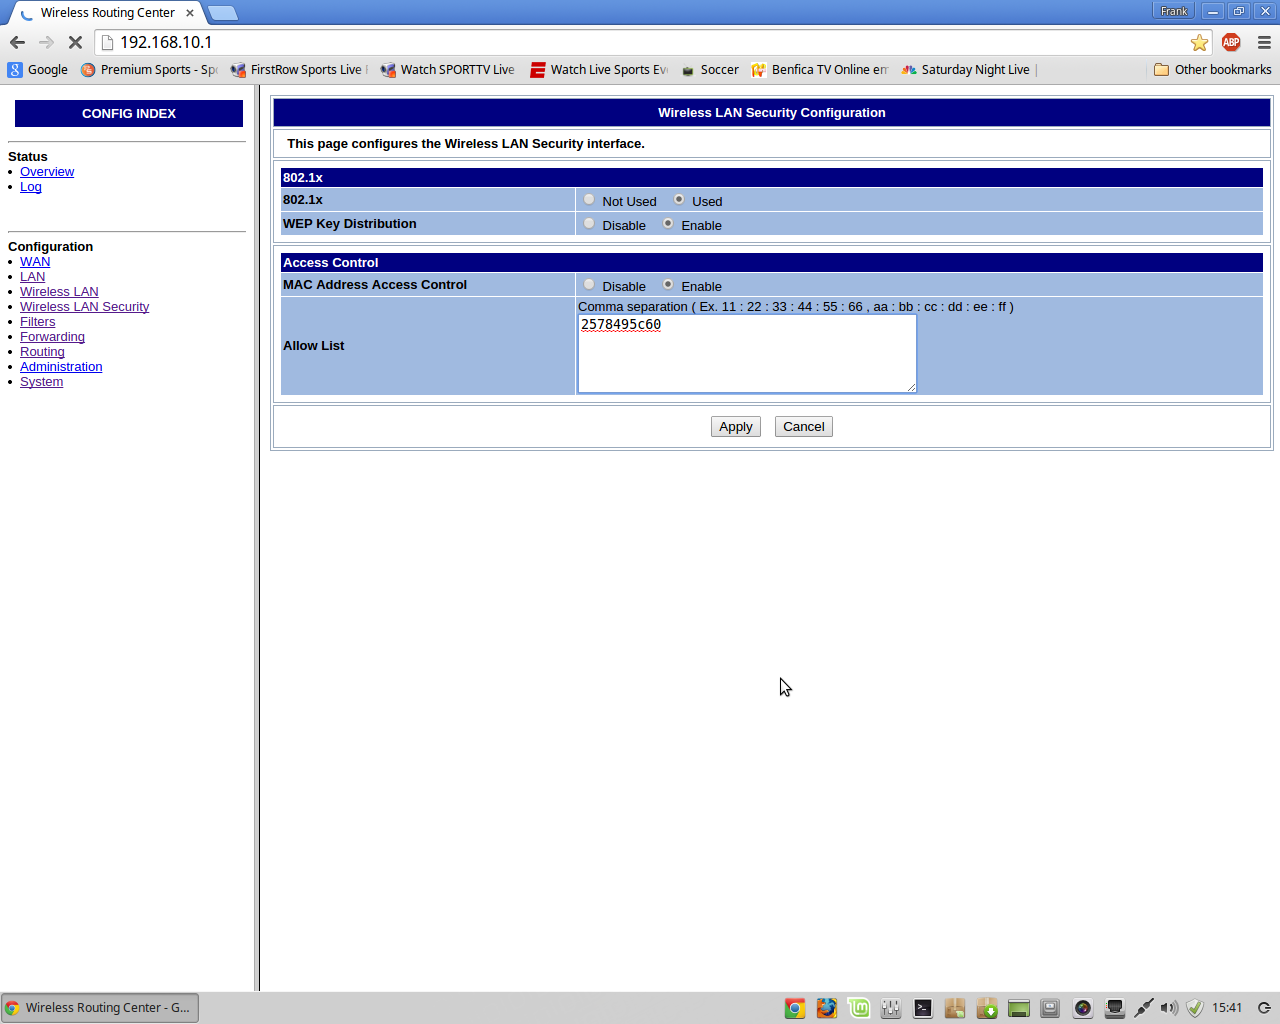This screenshot has height=1024, width=1280.
Task: Select 802.1x Not Used radio button
Action: pos(589,200)
